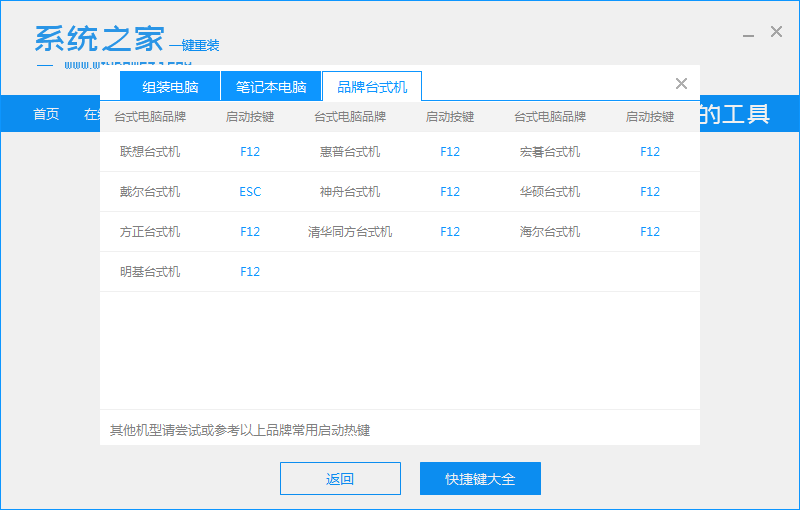
Task: Select the 品牌台式机 tab
Action: (372, 87)
